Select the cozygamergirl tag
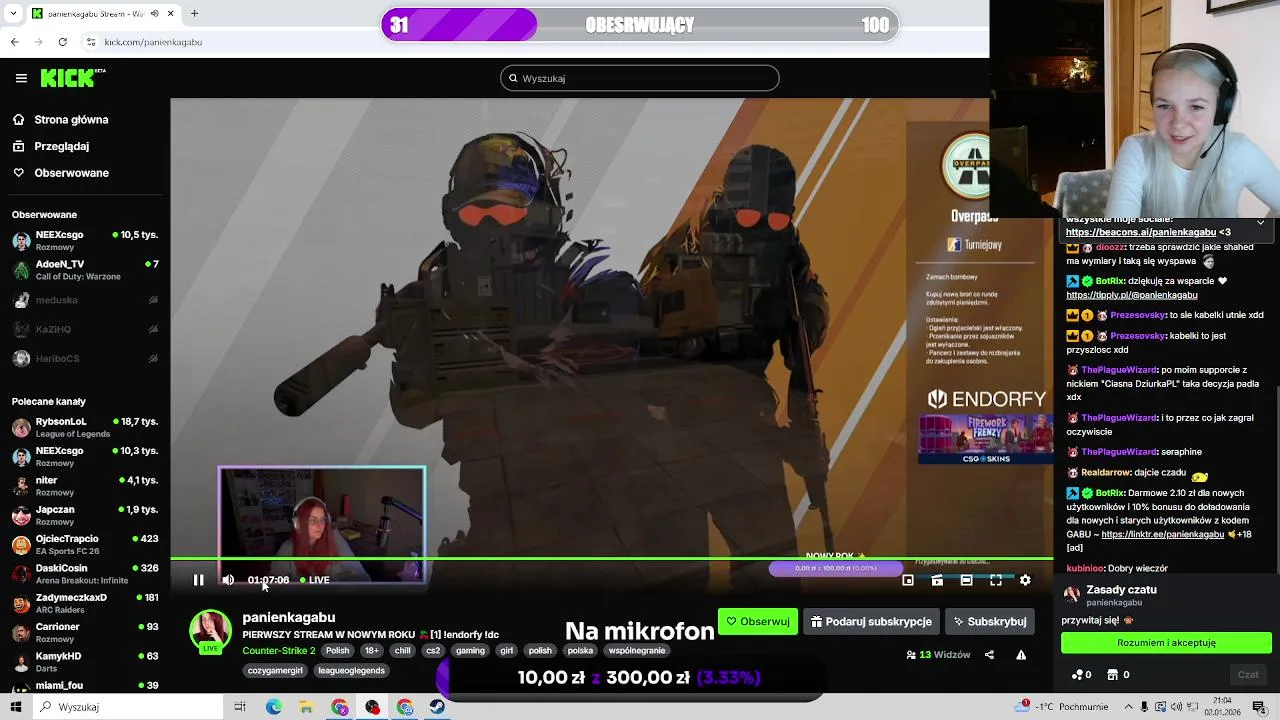Viewport: 1280px width, 720px height. click(x=275, y=670)
